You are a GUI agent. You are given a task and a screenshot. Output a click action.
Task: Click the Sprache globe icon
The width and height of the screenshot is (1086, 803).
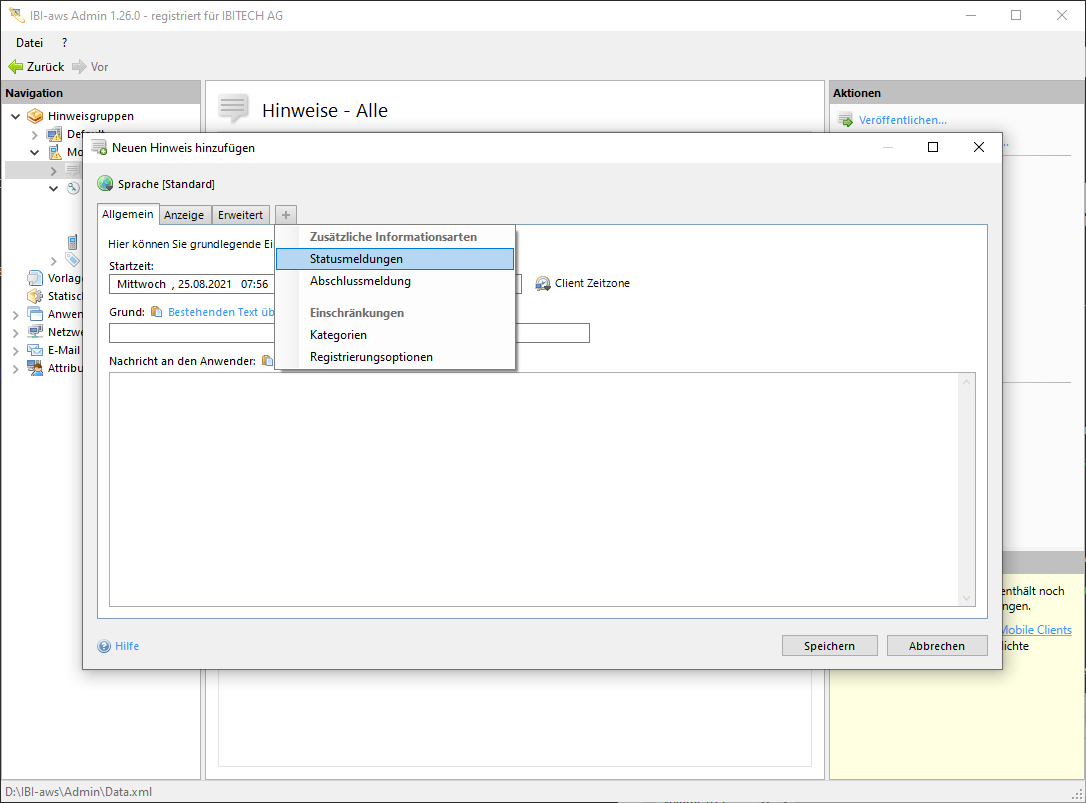point(105,184)
